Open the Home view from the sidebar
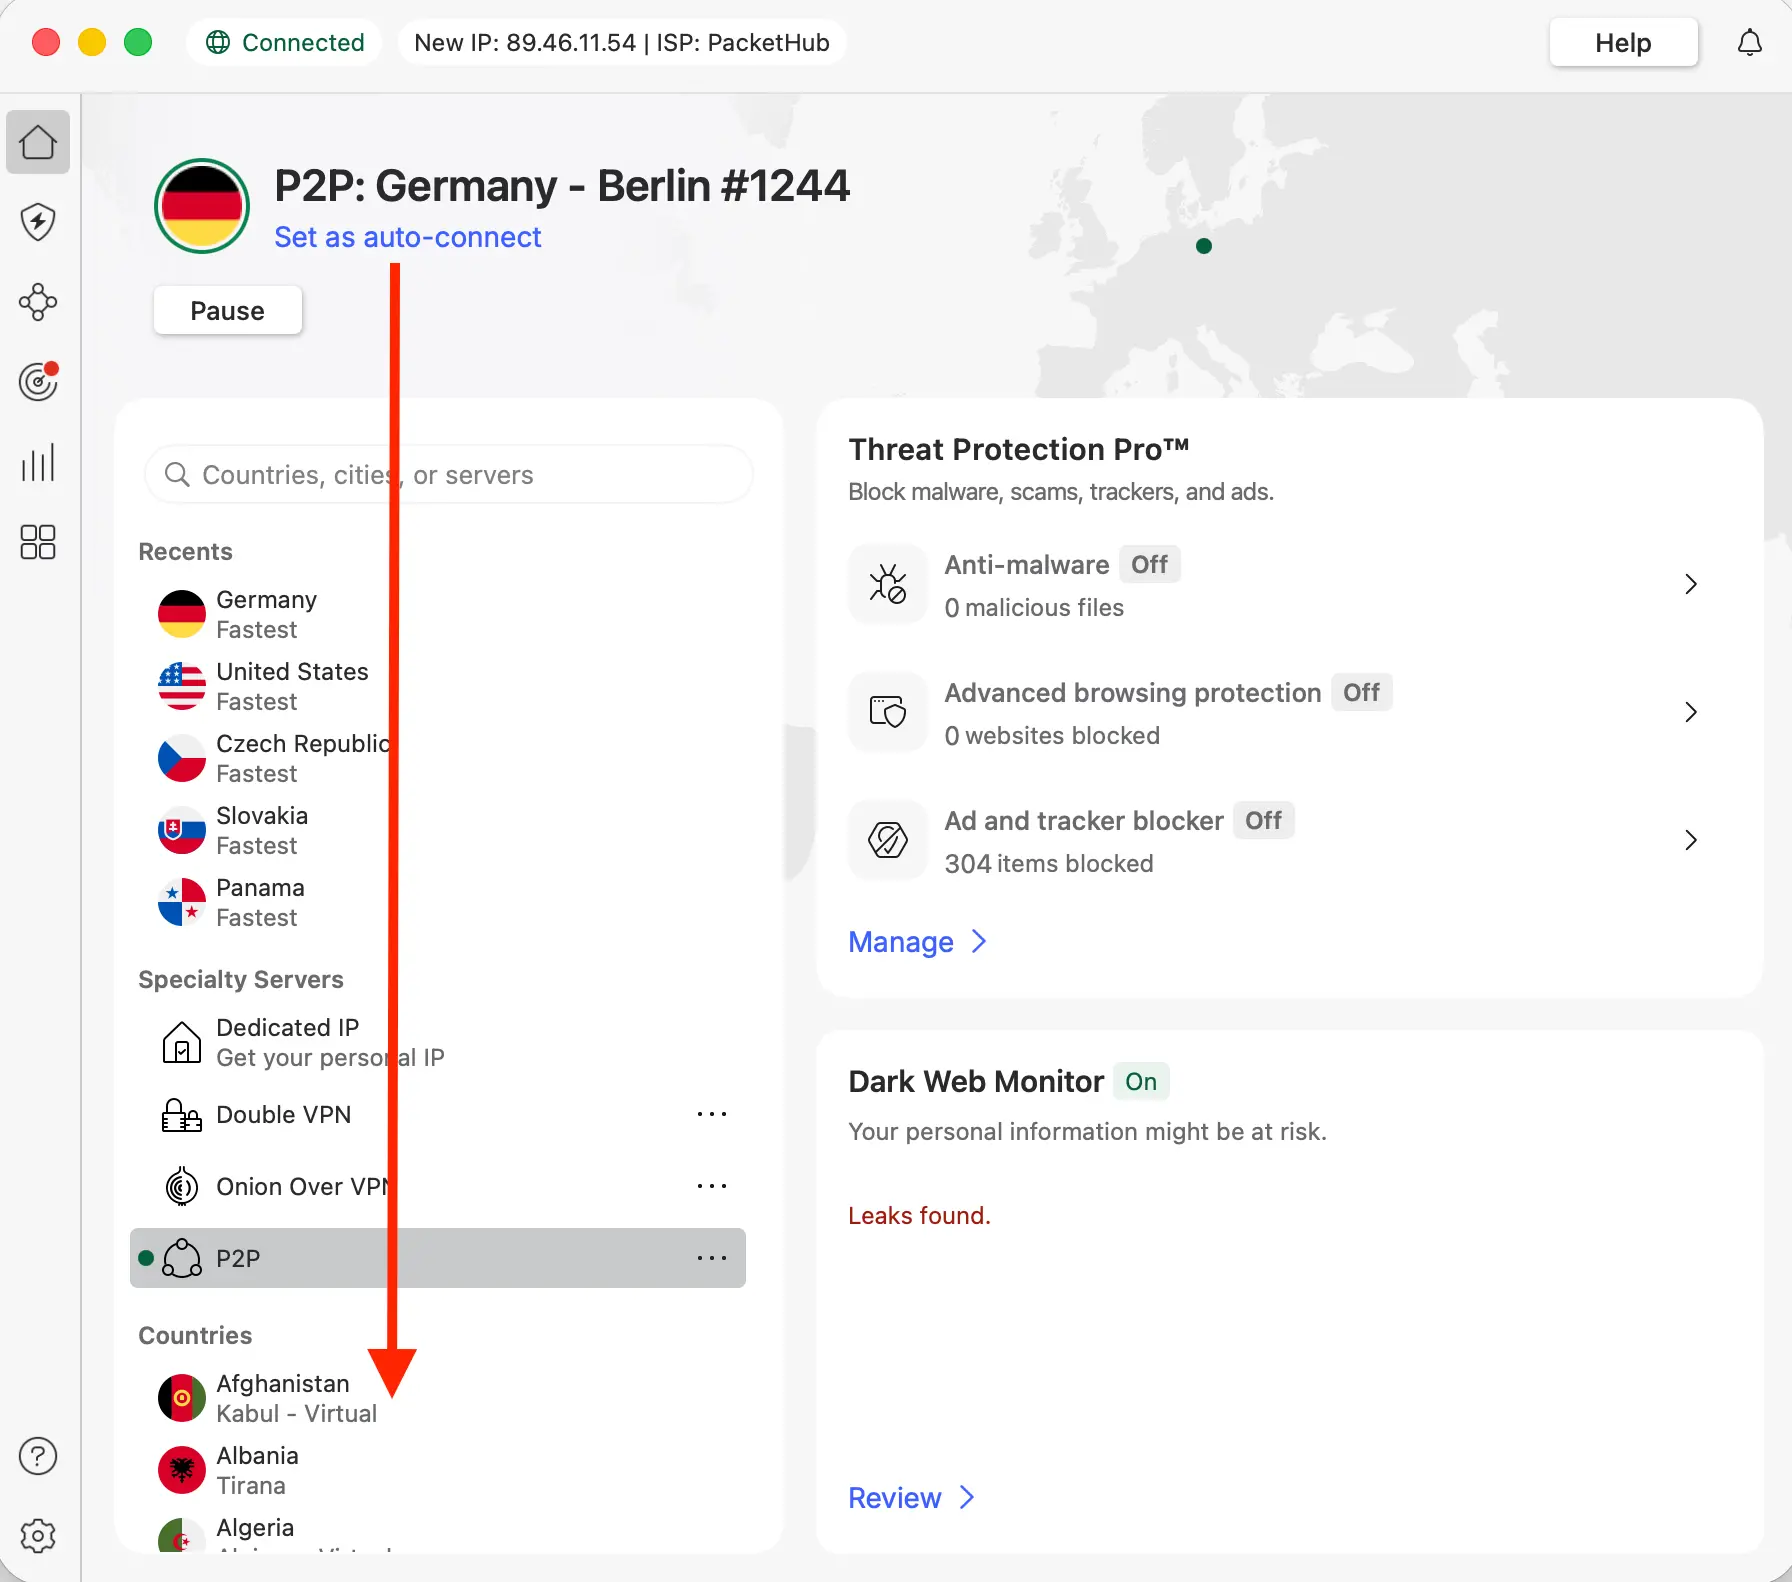 coord(37,142)
